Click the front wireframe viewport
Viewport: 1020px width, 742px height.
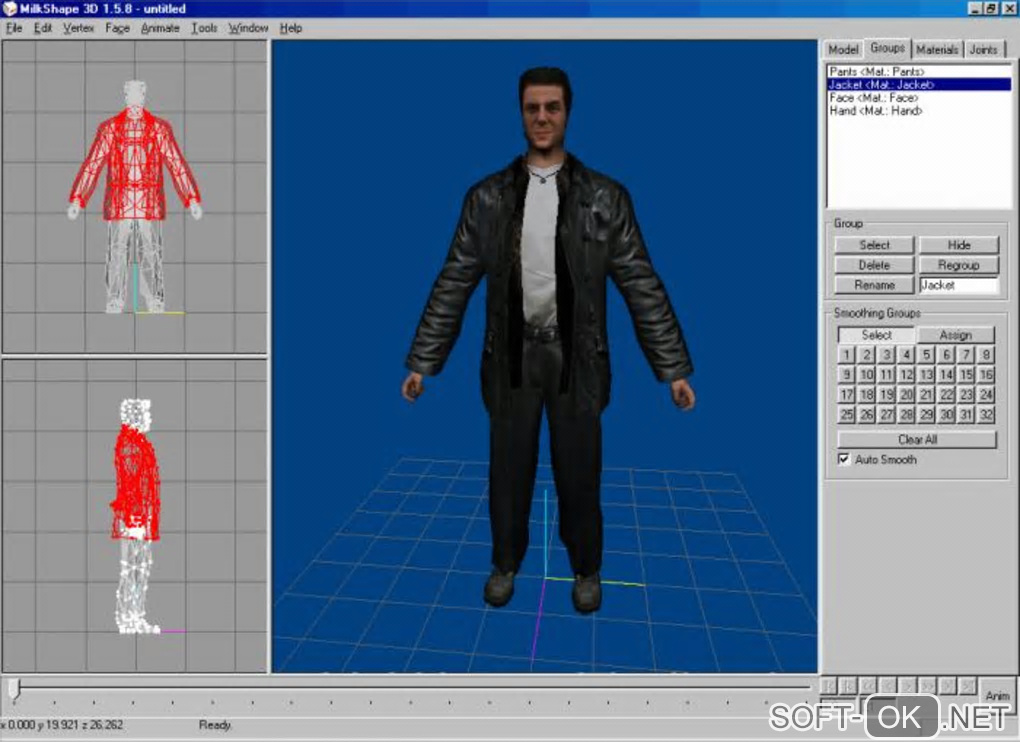(135, 197)
